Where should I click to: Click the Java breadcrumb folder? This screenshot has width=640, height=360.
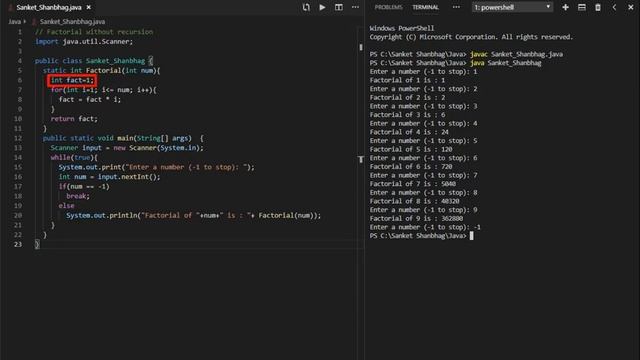(x=15, y=22)
